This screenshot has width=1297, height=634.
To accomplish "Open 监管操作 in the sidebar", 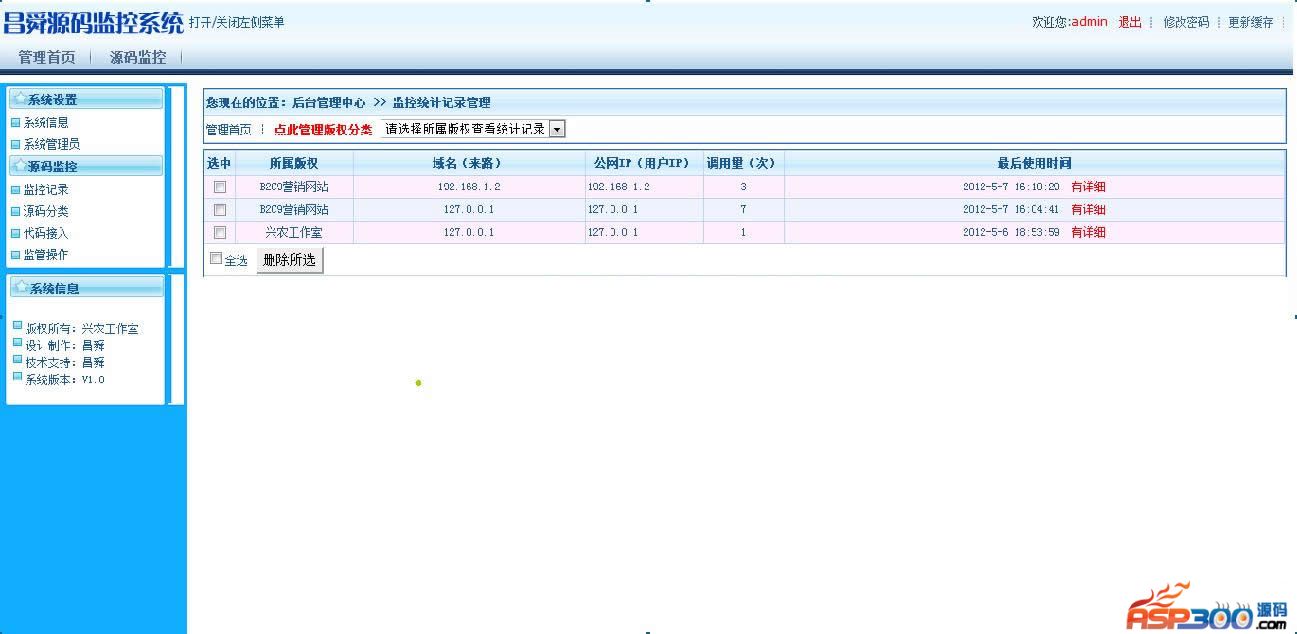I will coord(46,255).
